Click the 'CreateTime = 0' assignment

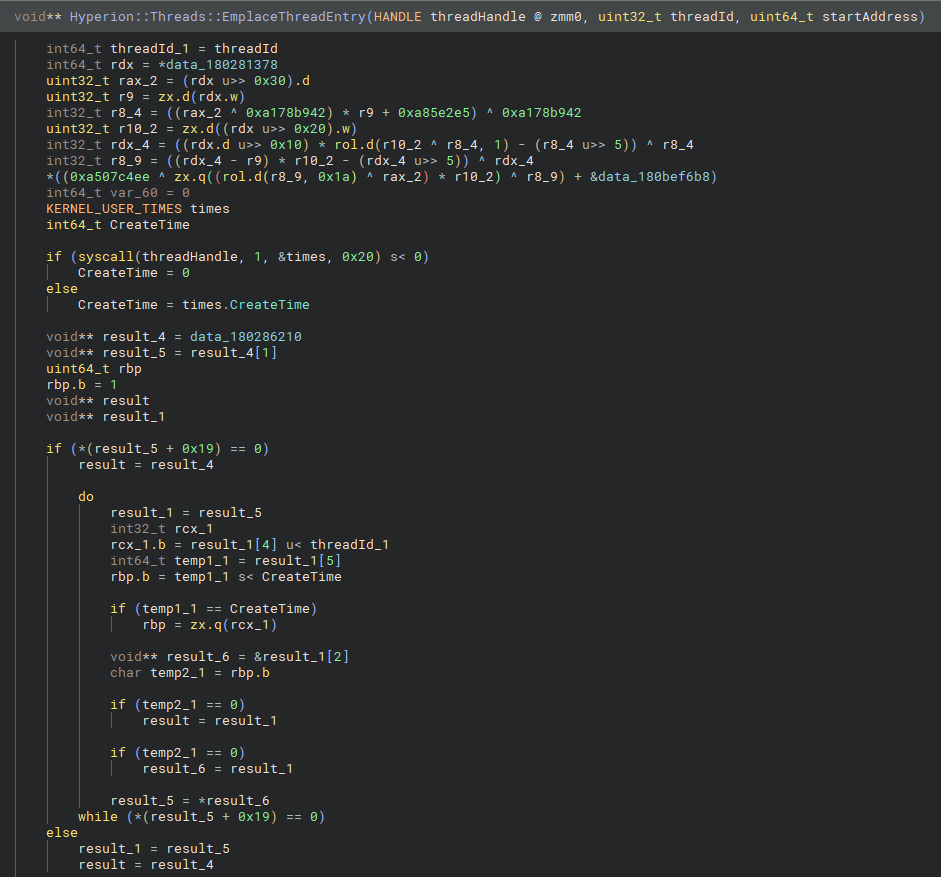point(134,273)
